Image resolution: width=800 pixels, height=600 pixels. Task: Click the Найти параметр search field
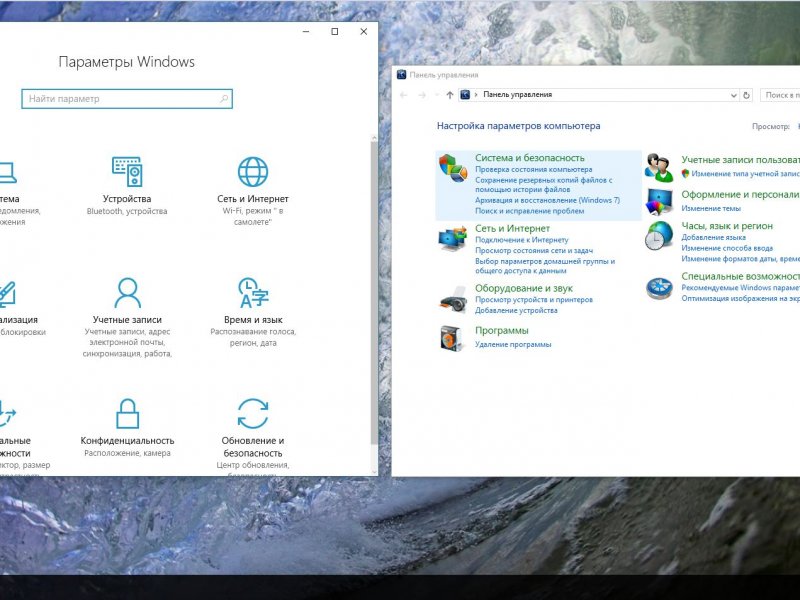[127, 98]
